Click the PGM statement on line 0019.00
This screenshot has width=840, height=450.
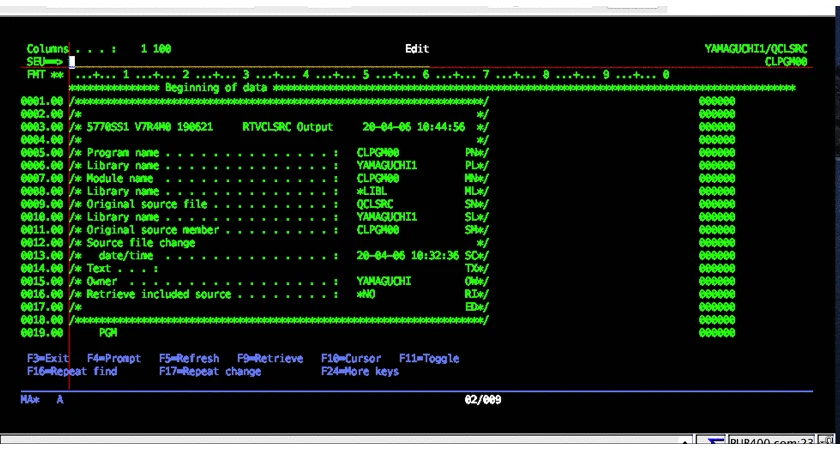[108, 333]
